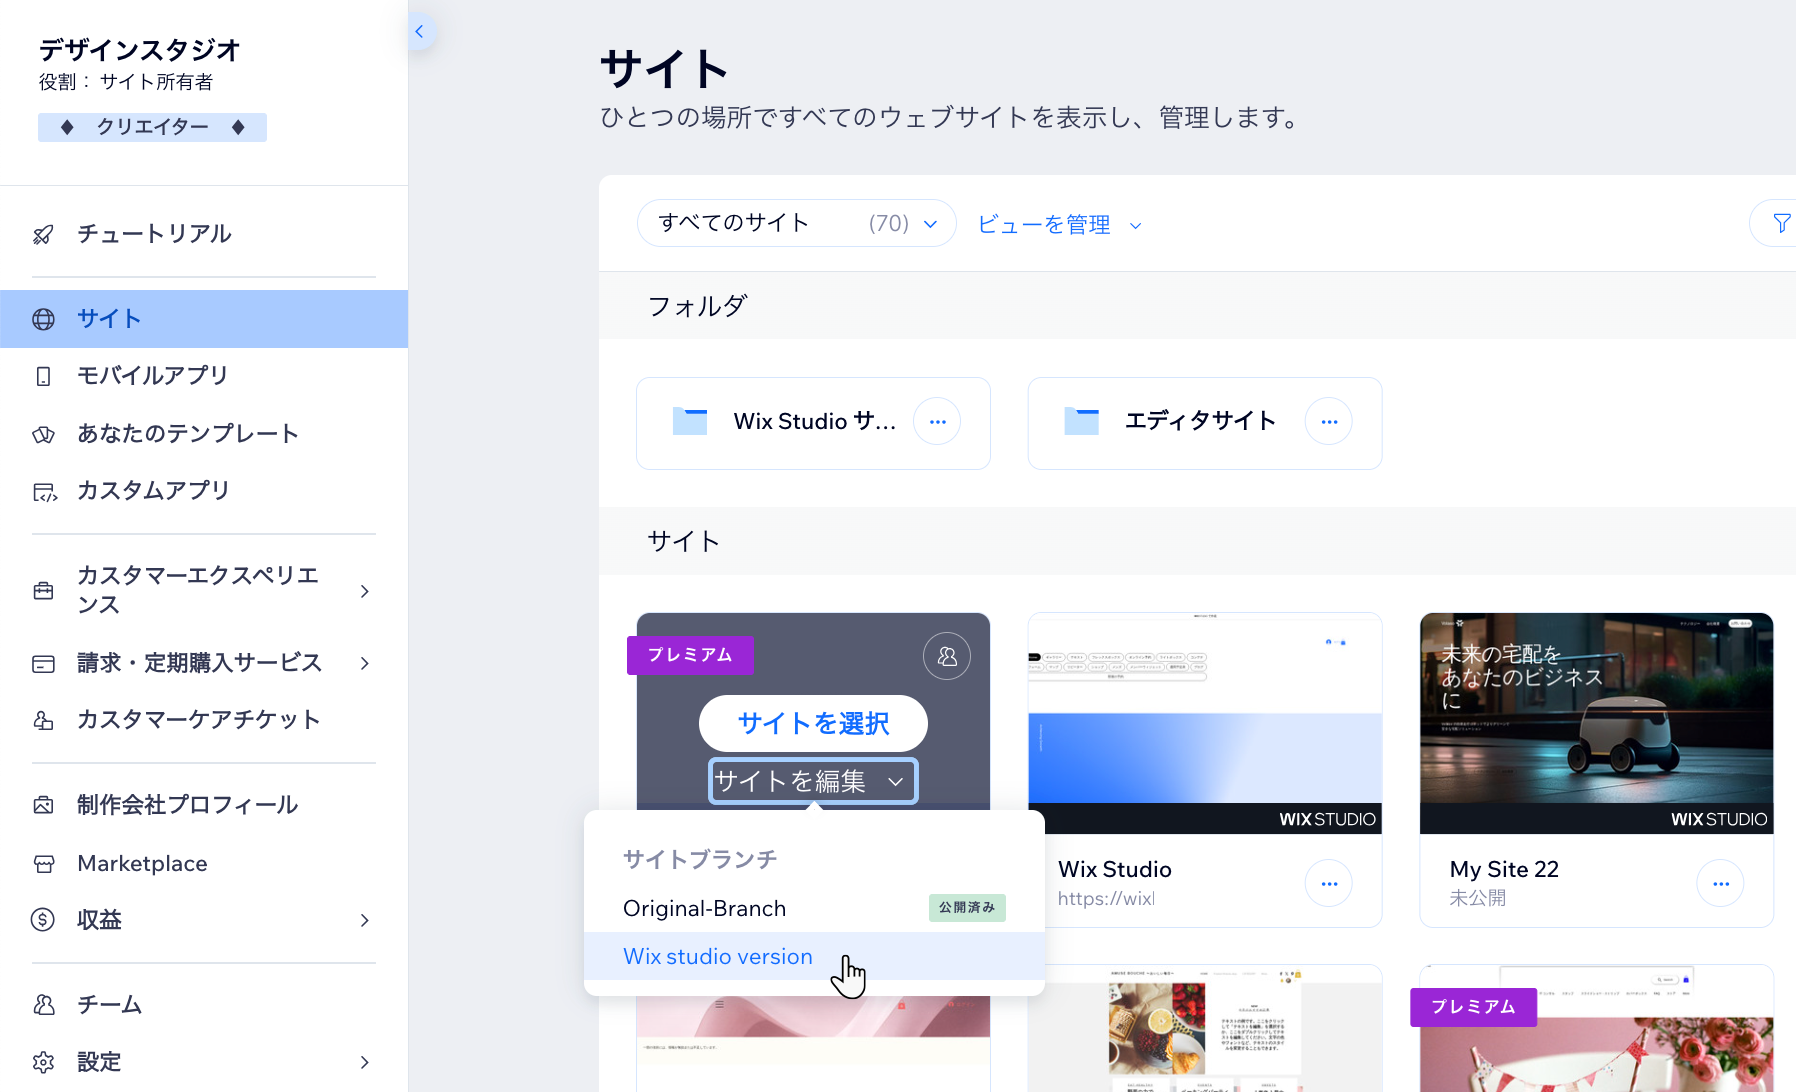Select the サイト globe icon in sidebar
The image size is (1796, 1092).
tap(43, 319)
